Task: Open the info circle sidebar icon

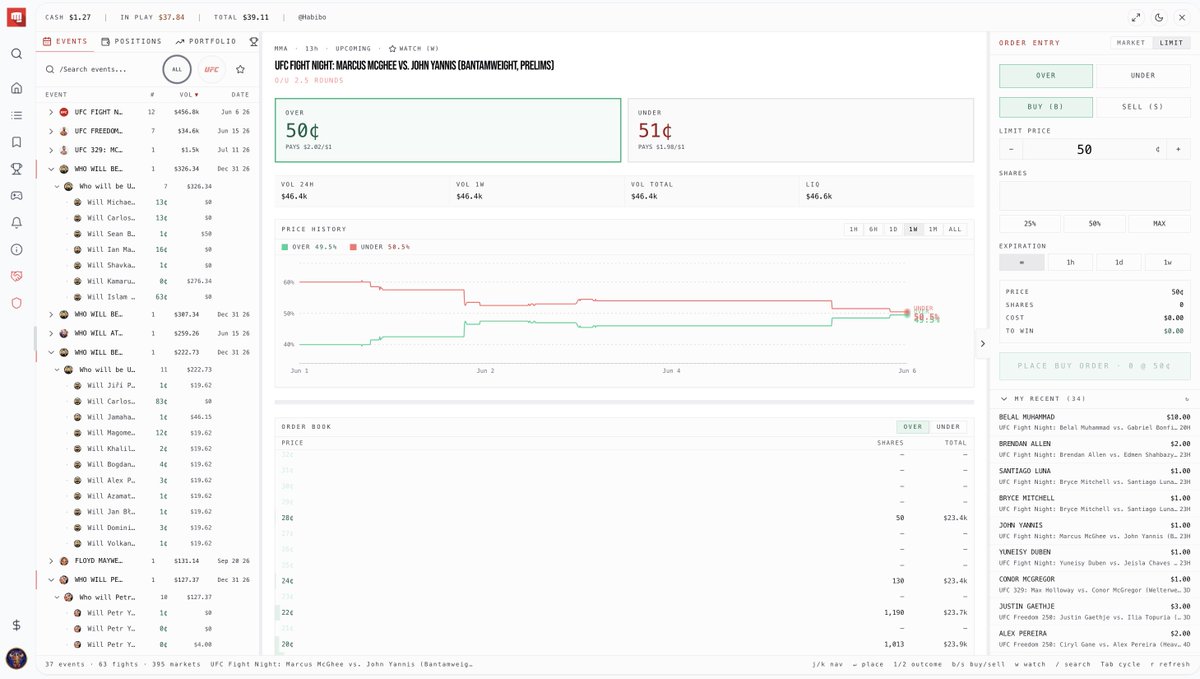Action: point(16,249)
